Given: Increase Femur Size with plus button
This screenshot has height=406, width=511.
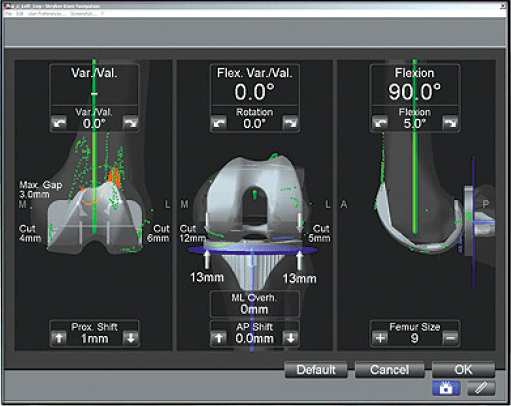Looking at the screenshot, I should point(380,338).
